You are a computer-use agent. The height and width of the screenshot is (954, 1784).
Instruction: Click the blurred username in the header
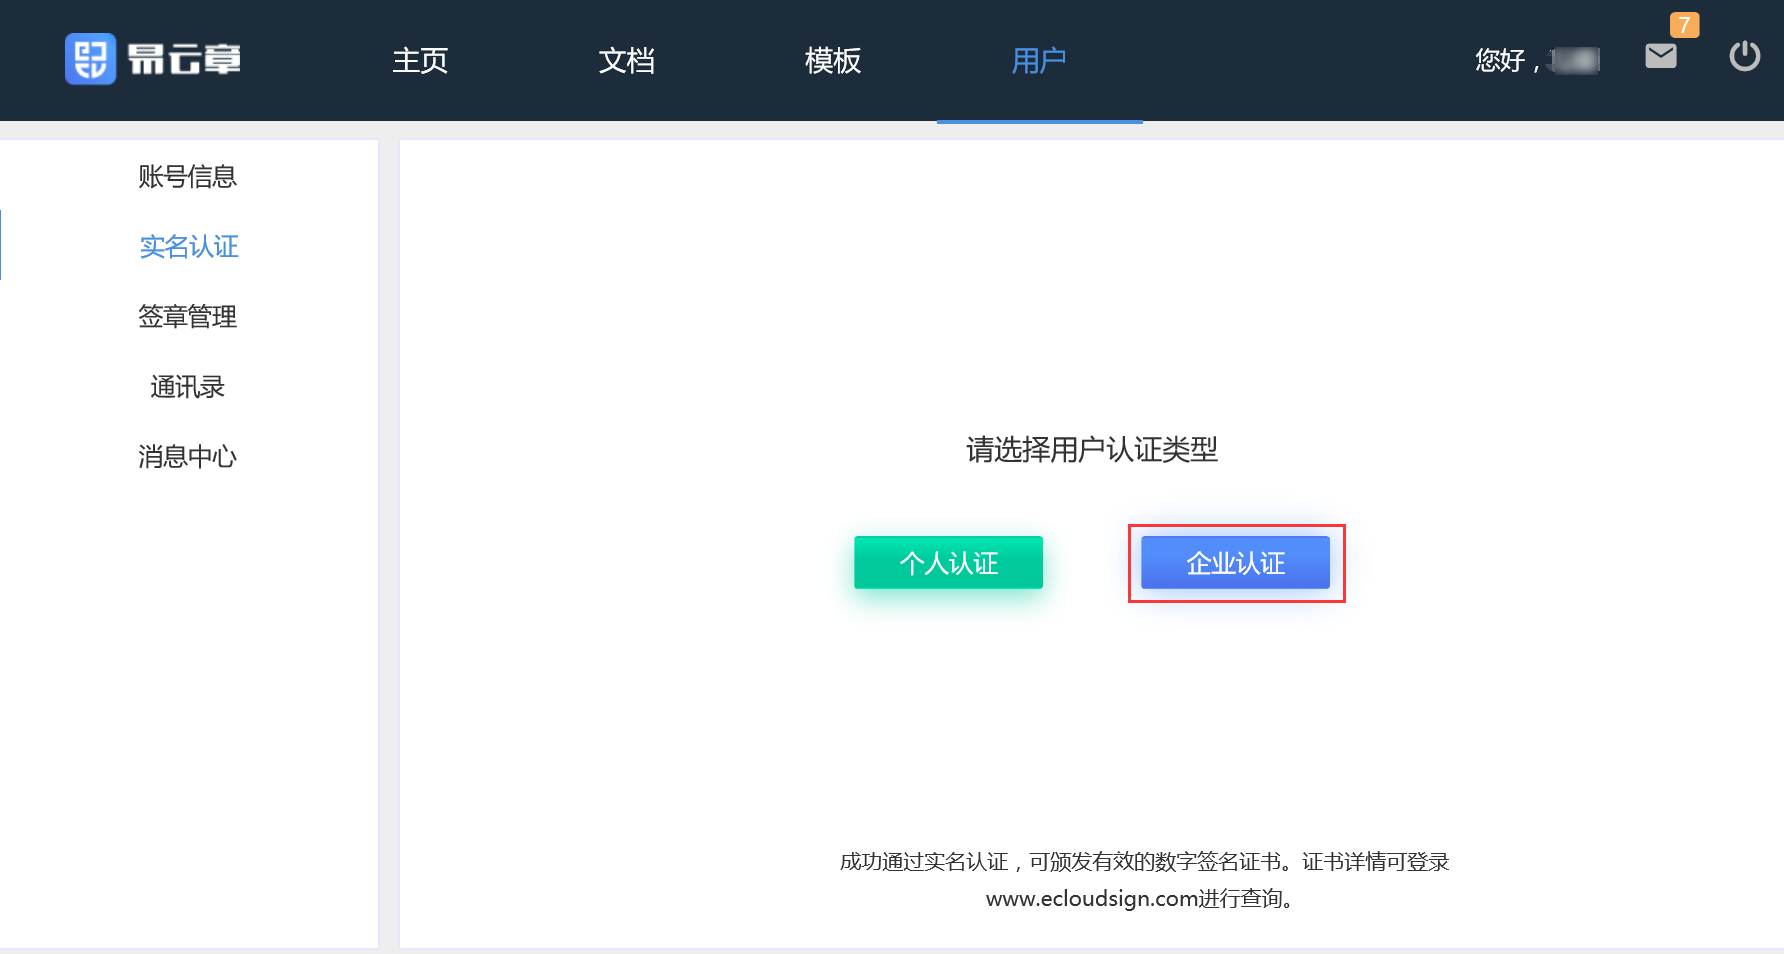pyautogui.click(x=1574, y=61)
